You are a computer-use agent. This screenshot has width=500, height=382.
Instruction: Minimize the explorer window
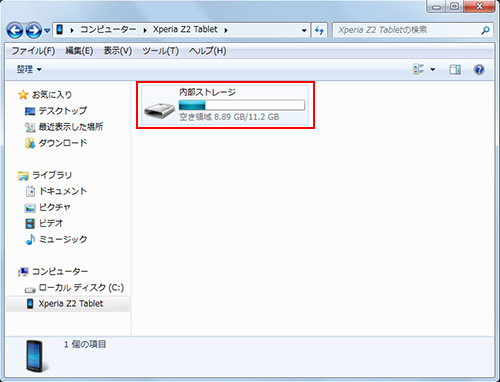pyautogui.click(x=437, y=7)
